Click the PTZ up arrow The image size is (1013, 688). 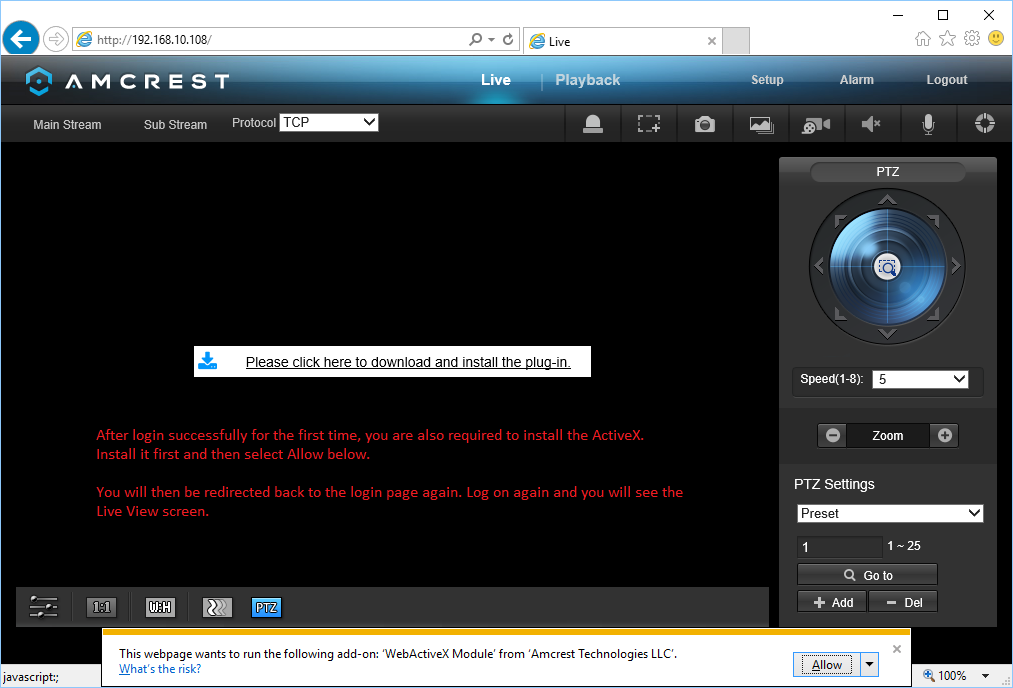887,201
